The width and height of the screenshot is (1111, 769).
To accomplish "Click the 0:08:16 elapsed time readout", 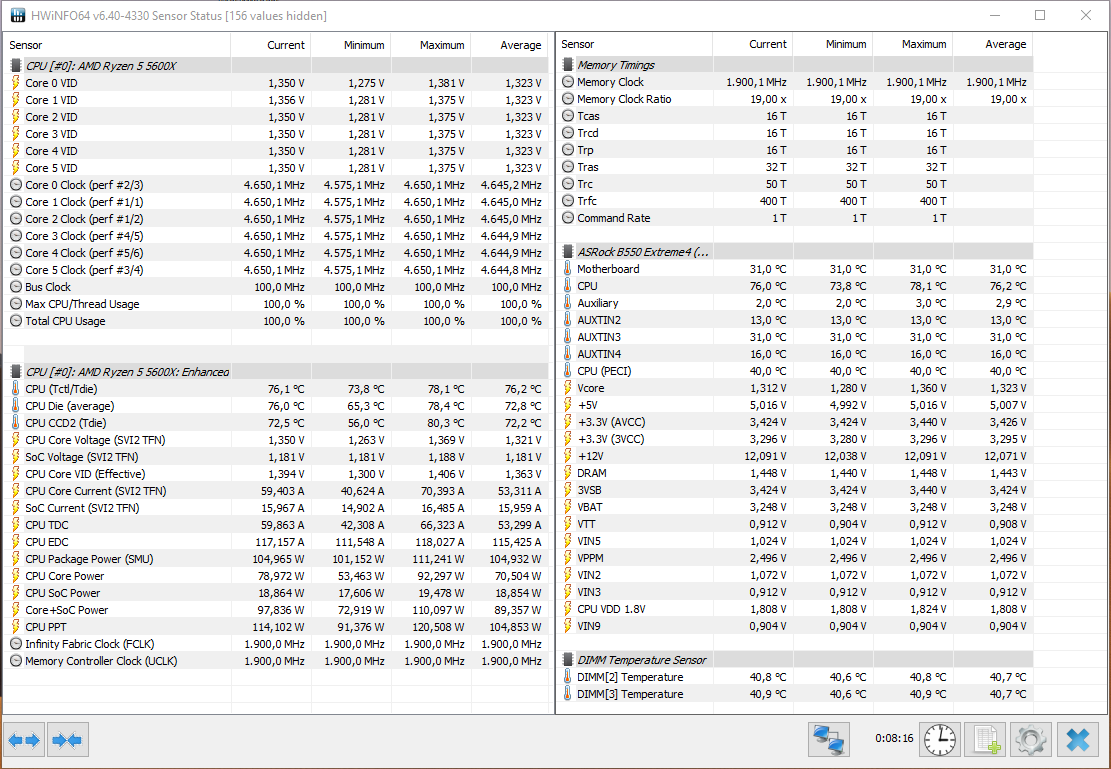I will pyautogui.click(x=893, y=739).
